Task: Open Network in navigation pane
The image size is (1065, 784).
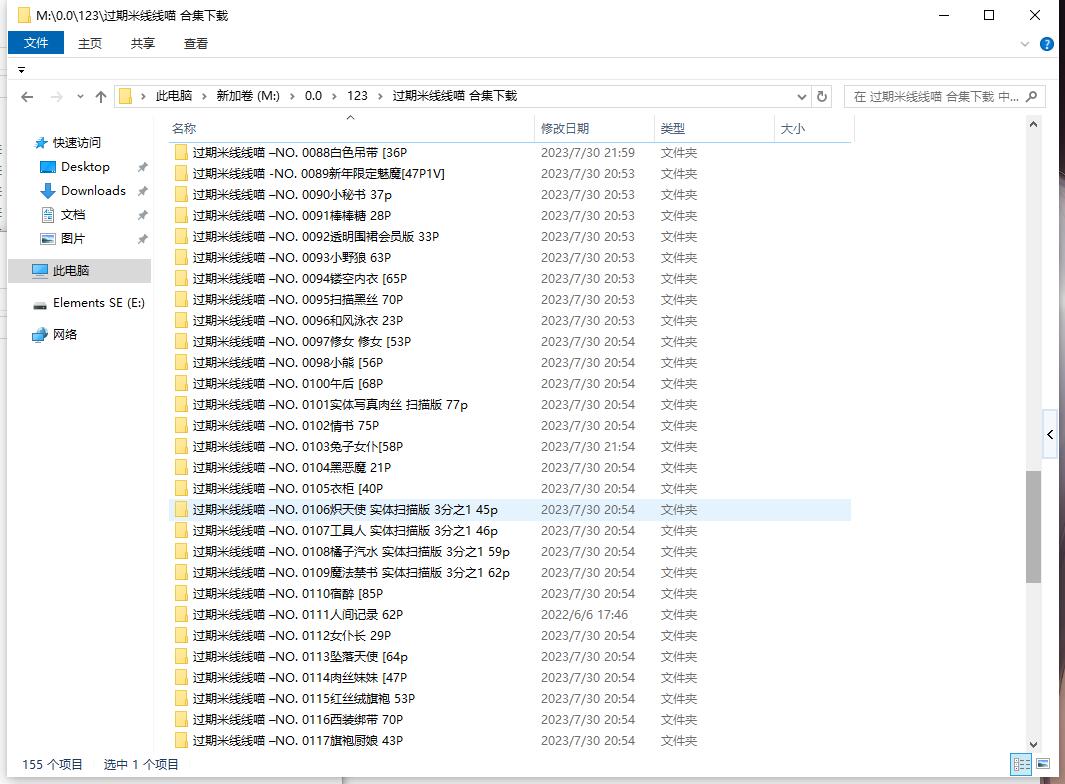Action: pos(65,335)
